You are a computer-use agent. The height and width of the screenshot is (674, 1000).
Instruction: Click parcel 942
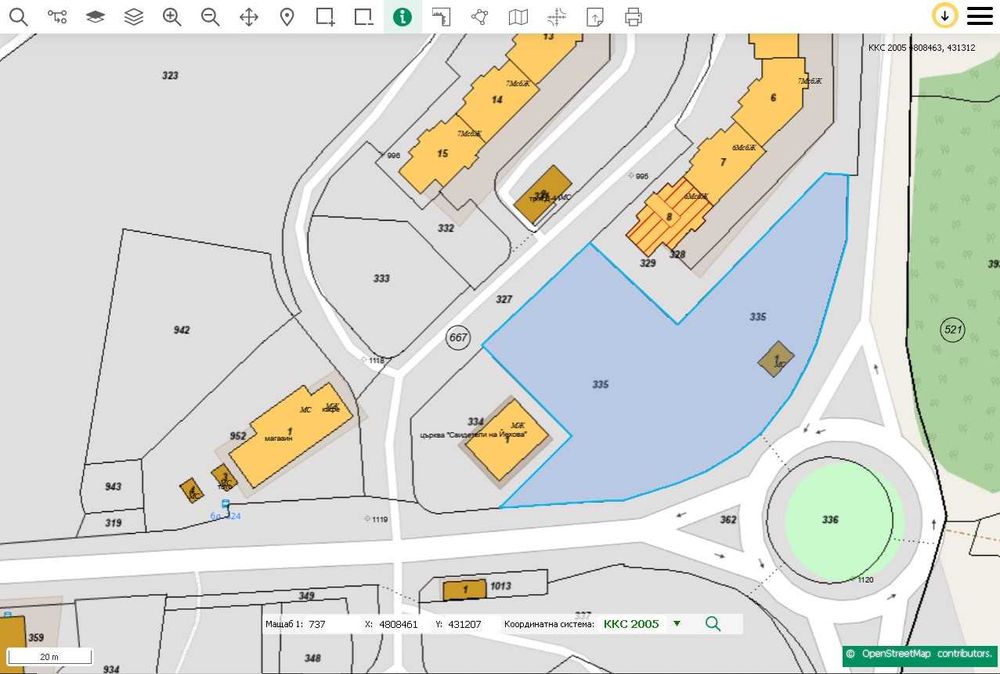click(x=182, y=330)
